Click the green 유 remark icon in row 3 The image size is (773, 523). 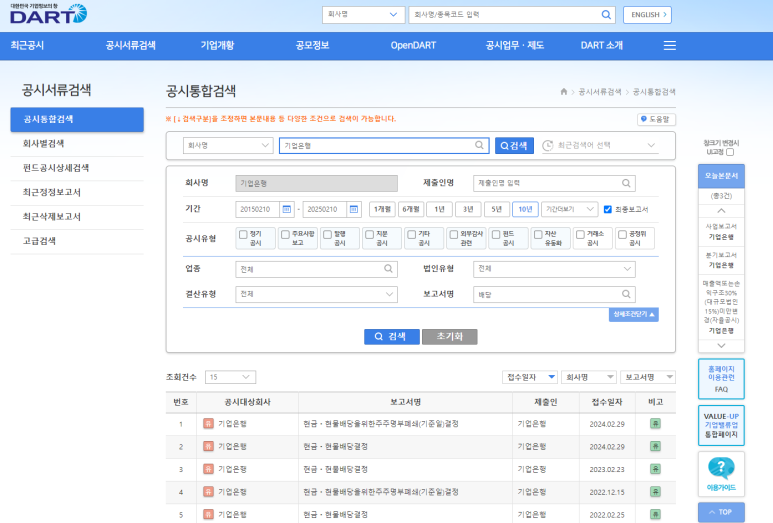pos(655,469)
